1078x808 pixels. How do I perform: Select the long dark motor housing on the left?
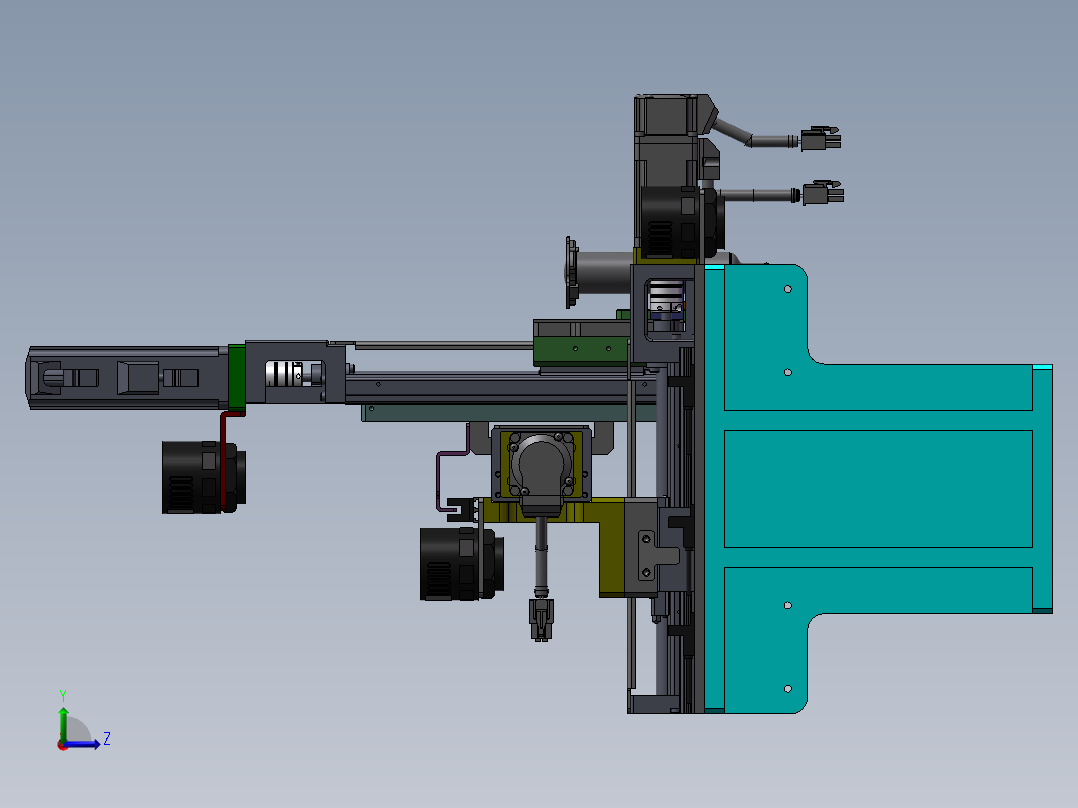[x=126, y=378]
